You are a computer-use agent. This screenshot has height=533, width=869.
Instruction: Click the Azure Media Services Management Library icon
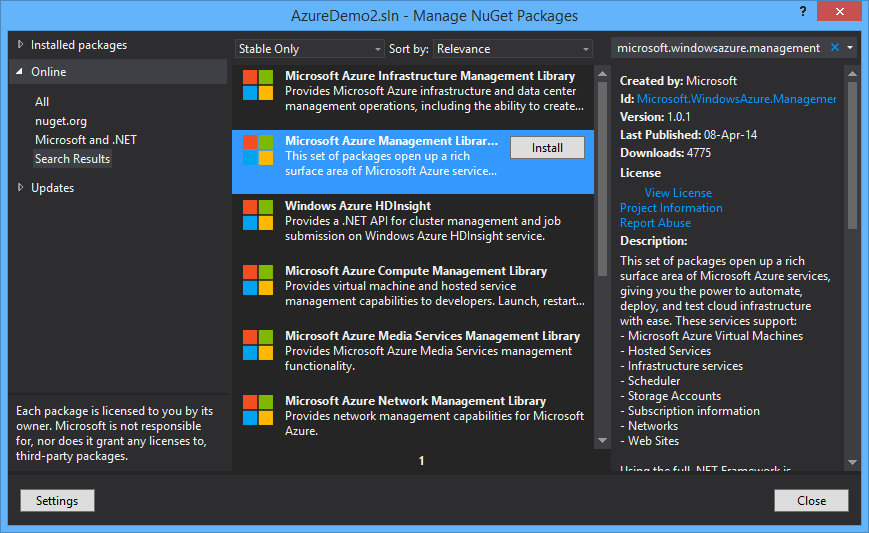pos(258,345)
